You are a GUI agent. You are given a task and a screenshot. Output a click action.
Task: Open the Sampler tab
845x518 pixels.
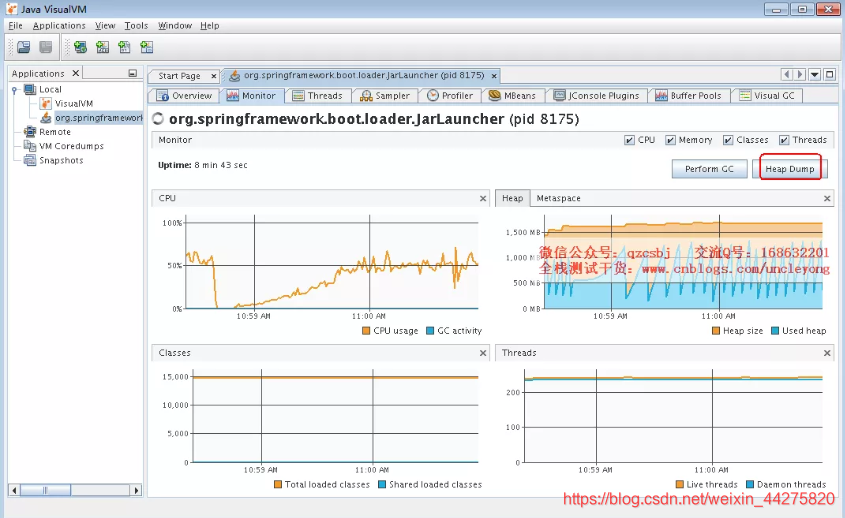[385, 96]
